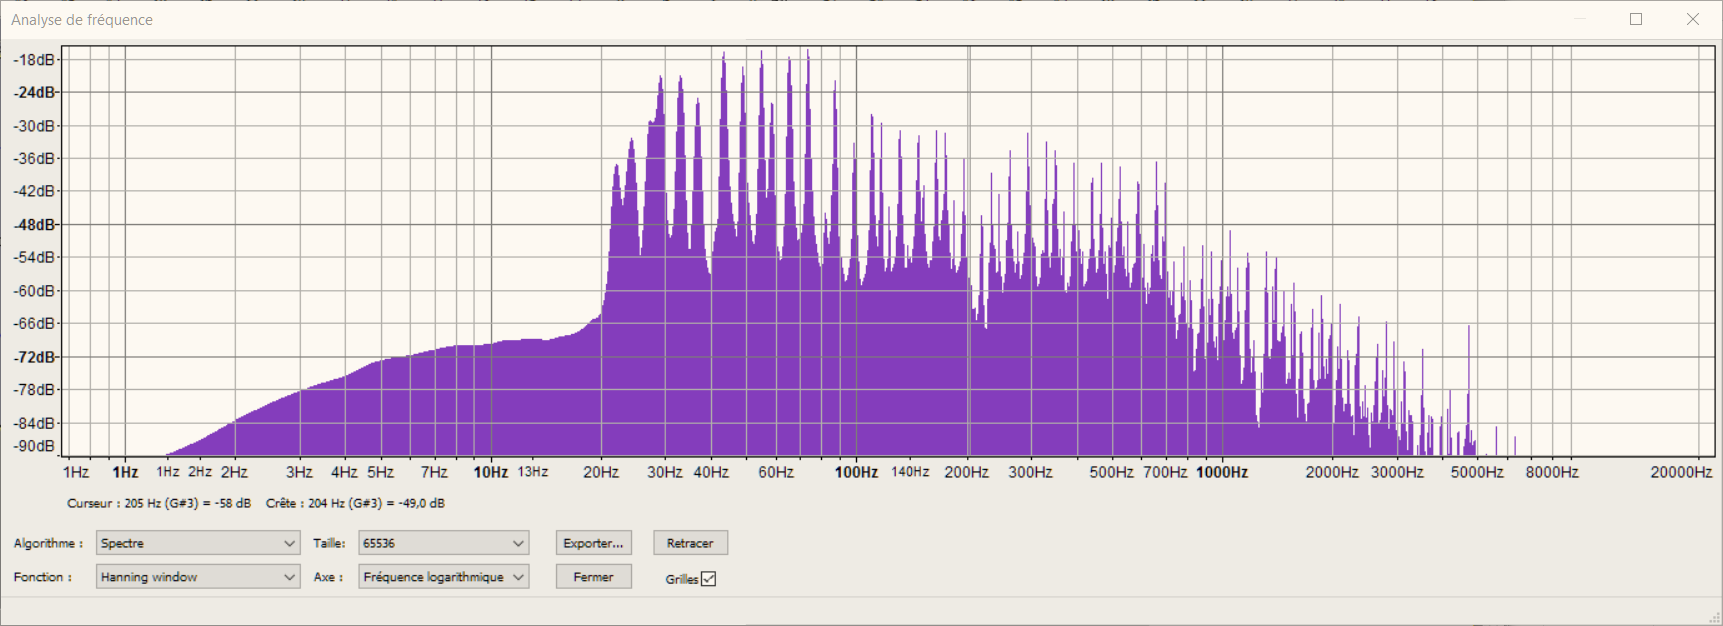Screen dimensions: 1723x626
Task: Click the 2000Hz axis label
Action: 1332,472
